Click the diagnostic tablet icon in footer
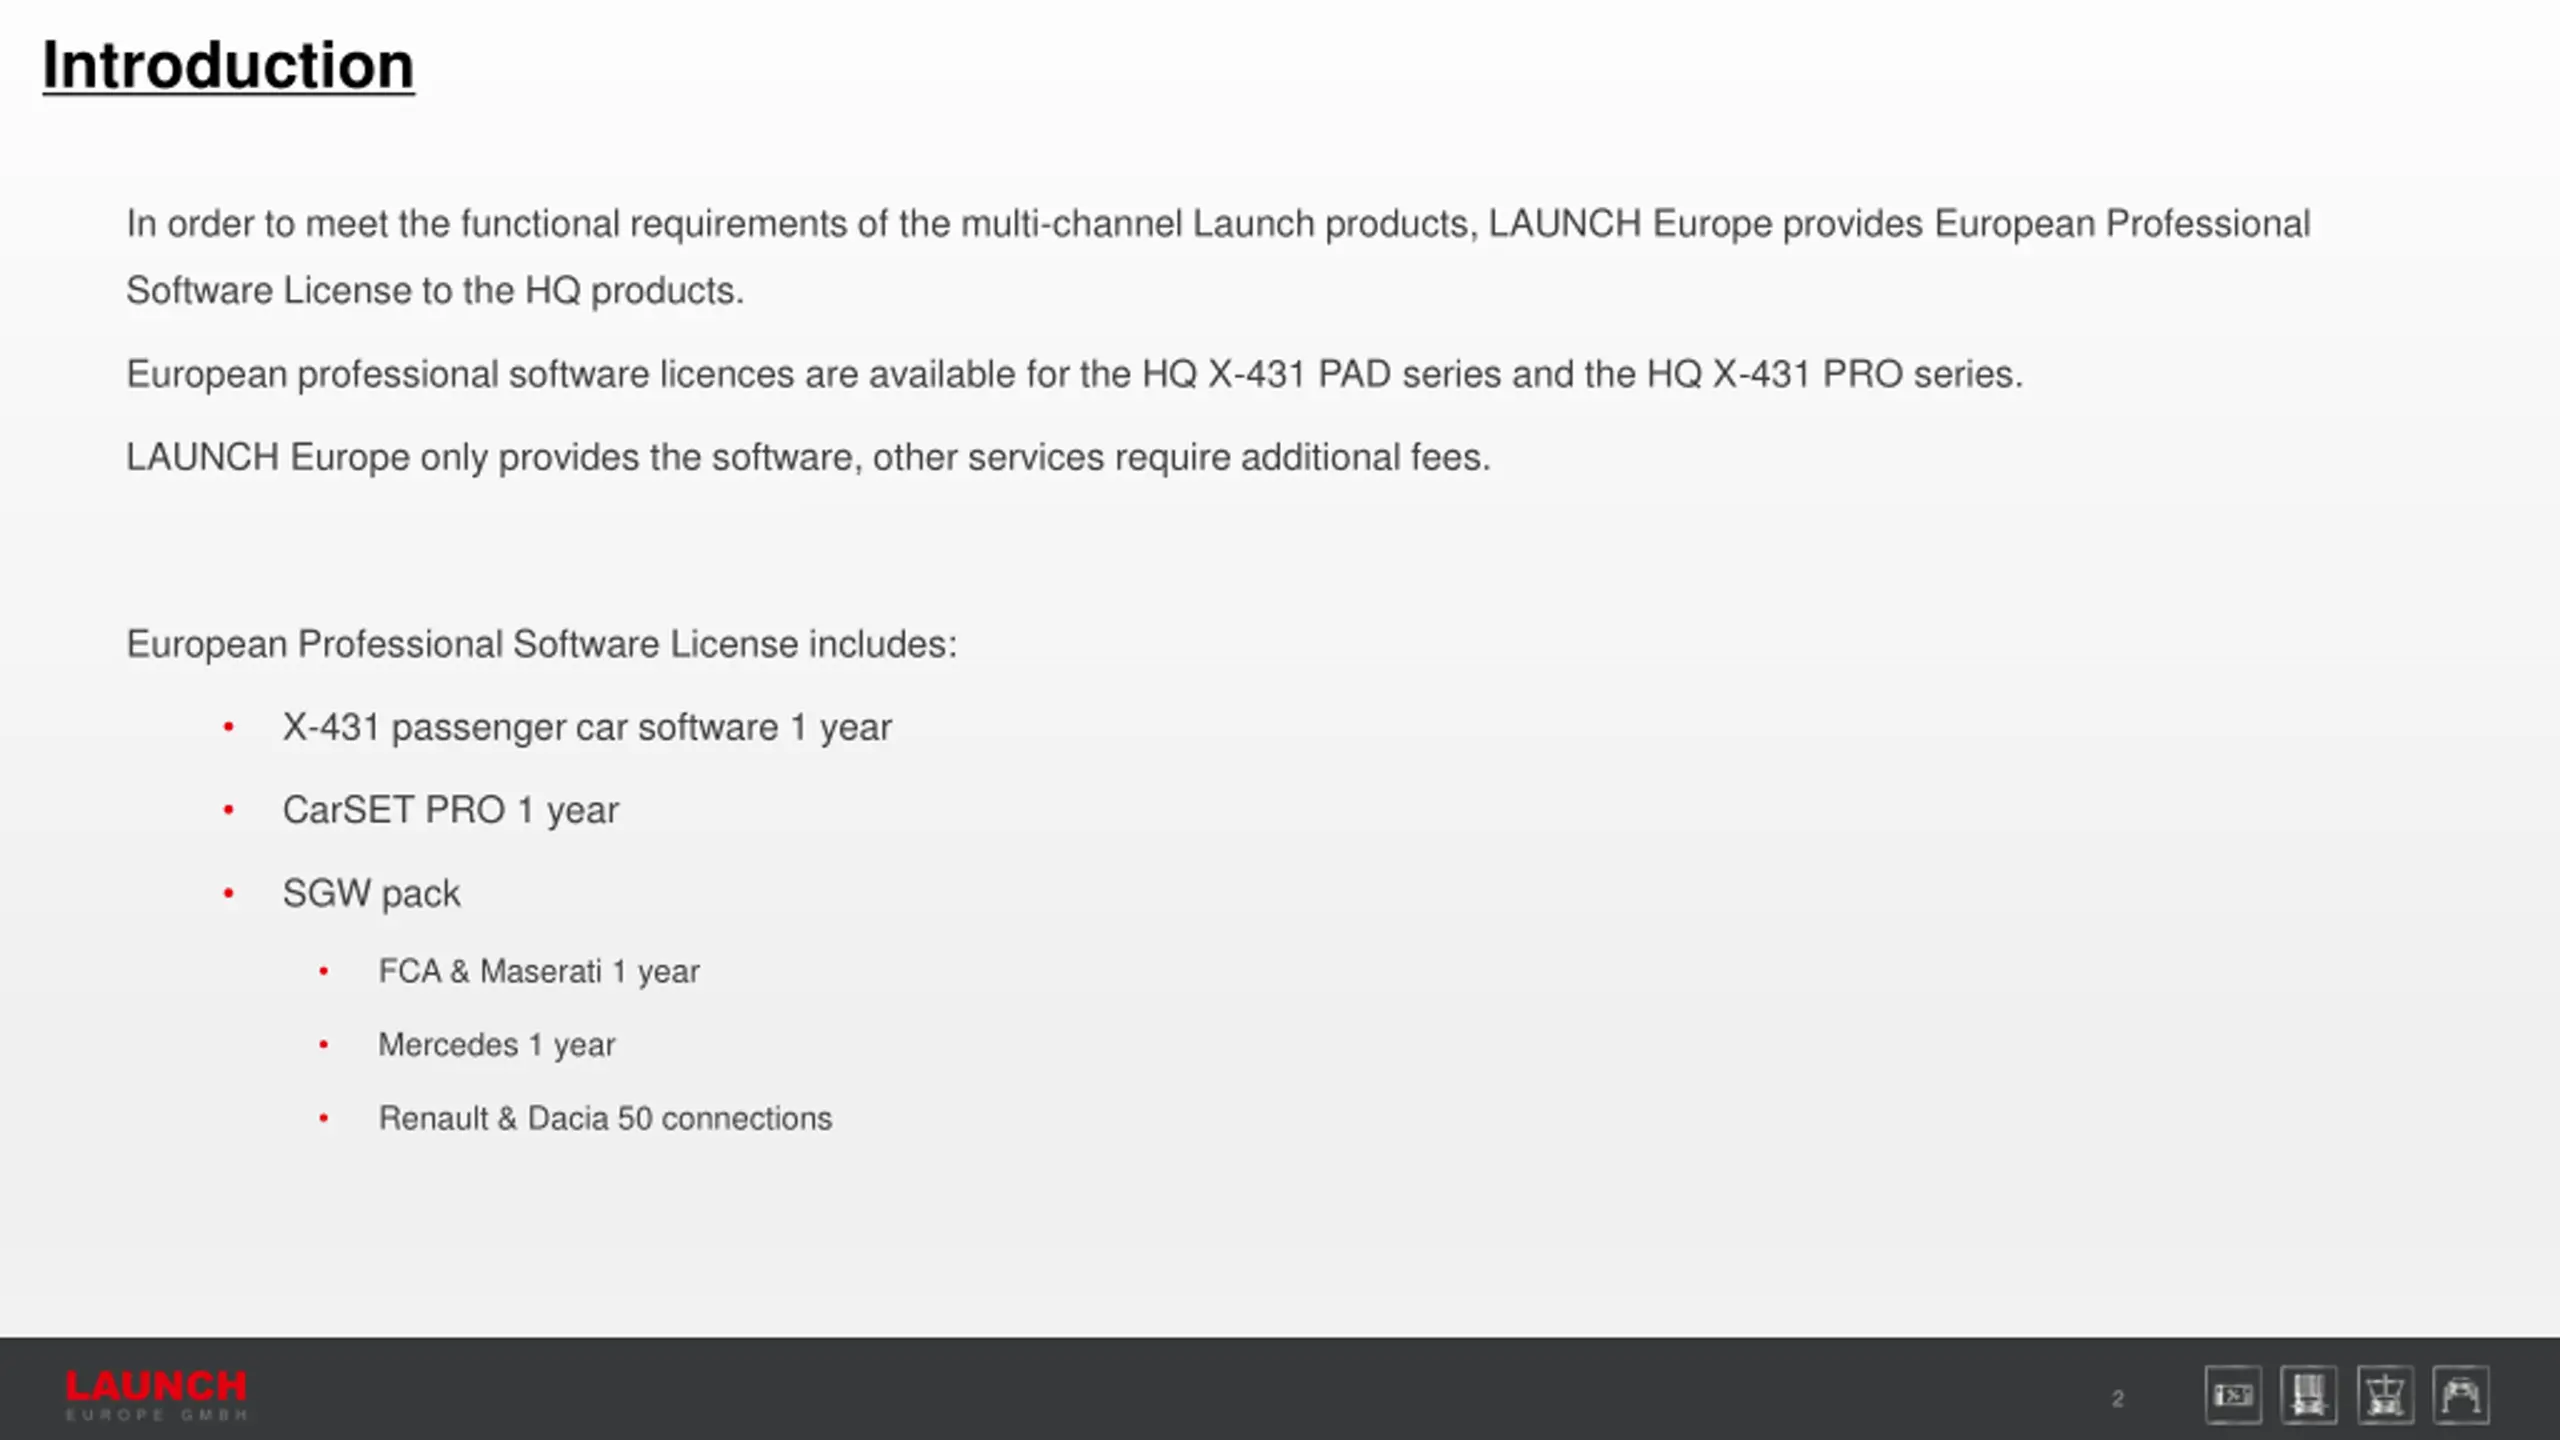This screenshot has width=2560, height=1440. coord(2233,1394)
